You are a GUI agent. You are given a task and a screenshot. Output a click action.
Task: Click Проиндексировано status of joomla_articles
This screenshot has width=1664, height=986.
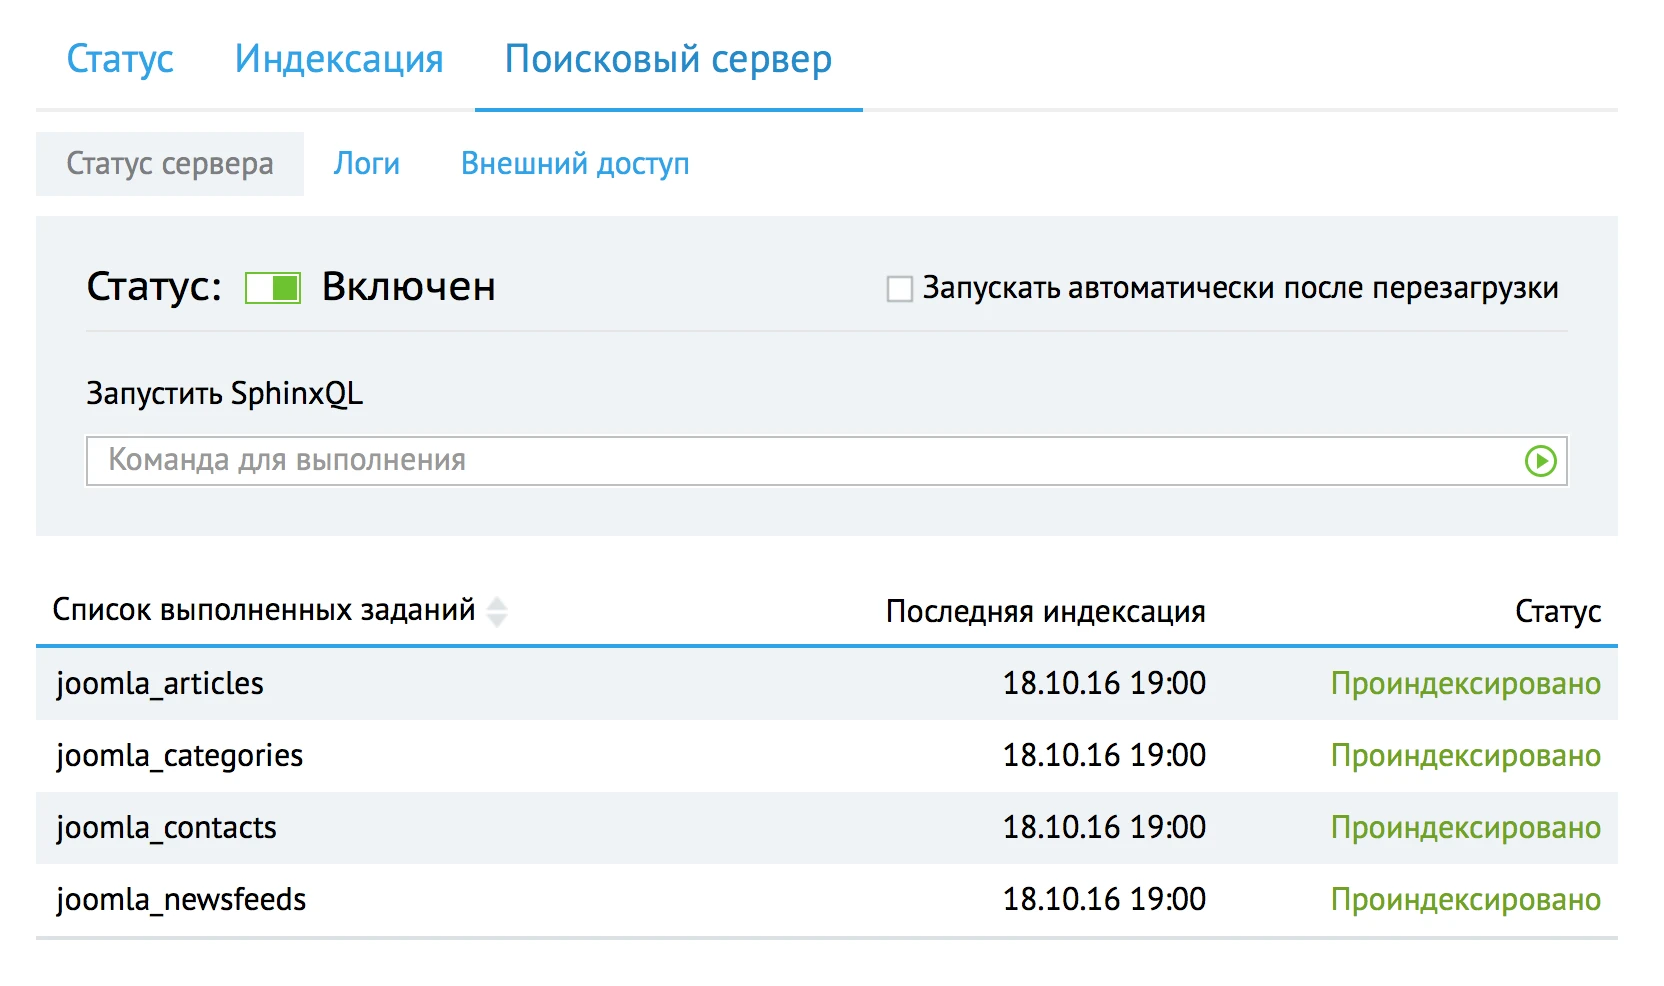(1464, 684)
